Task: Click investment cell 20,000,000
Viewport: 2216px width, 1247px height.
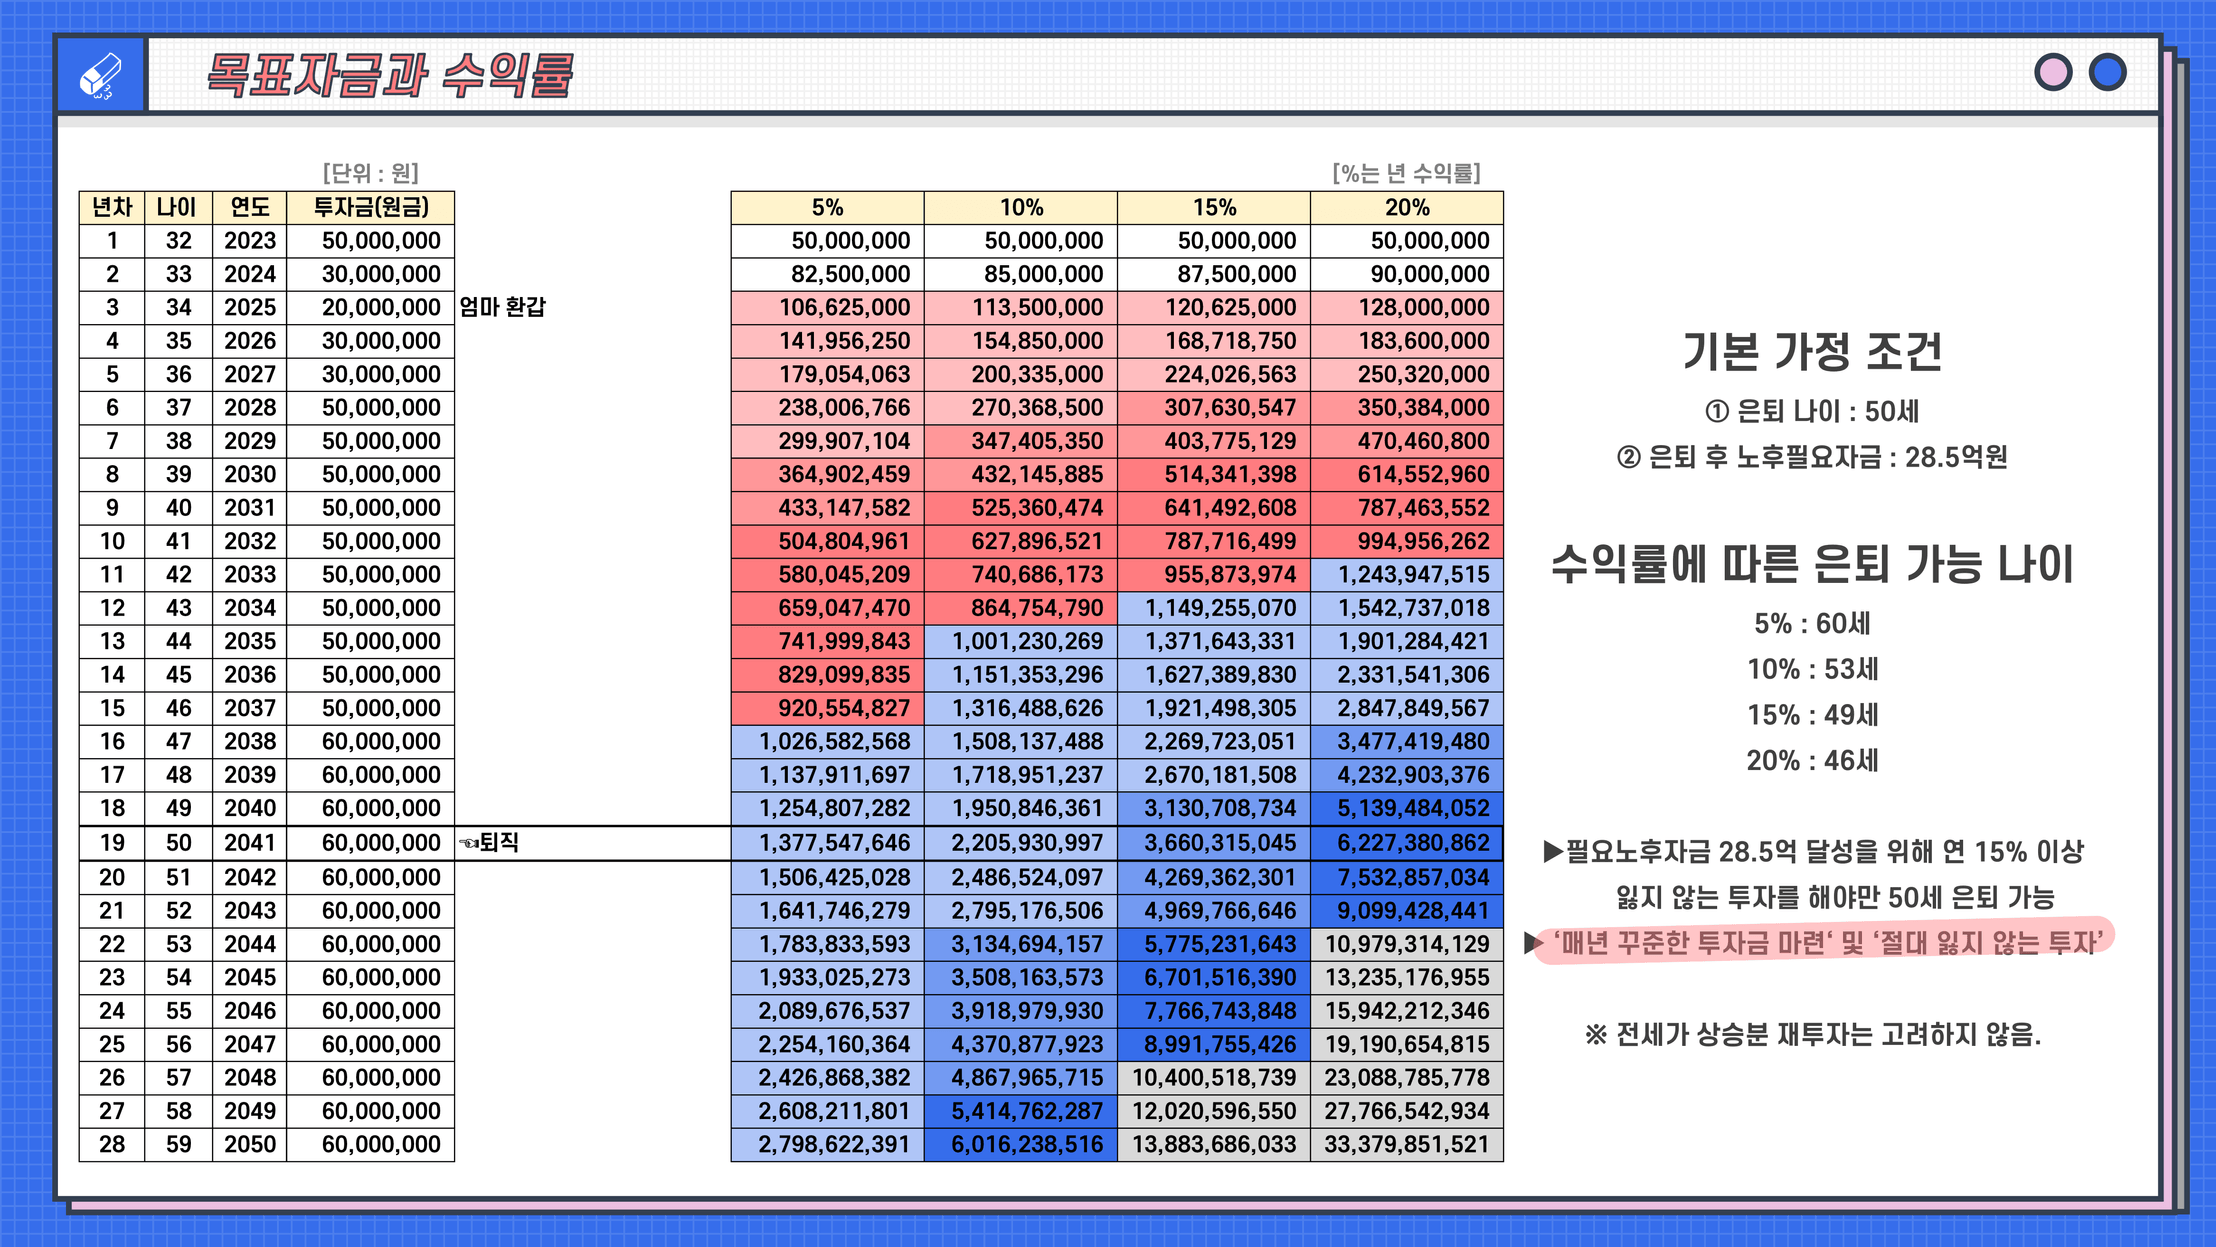Action: point(371,308)
